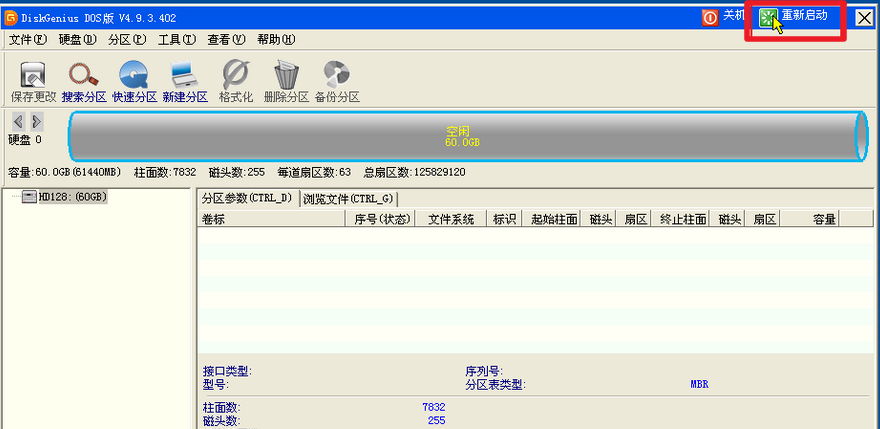Click the green restart icon beside 重新启动
The image size is (880, 429).
768,18
